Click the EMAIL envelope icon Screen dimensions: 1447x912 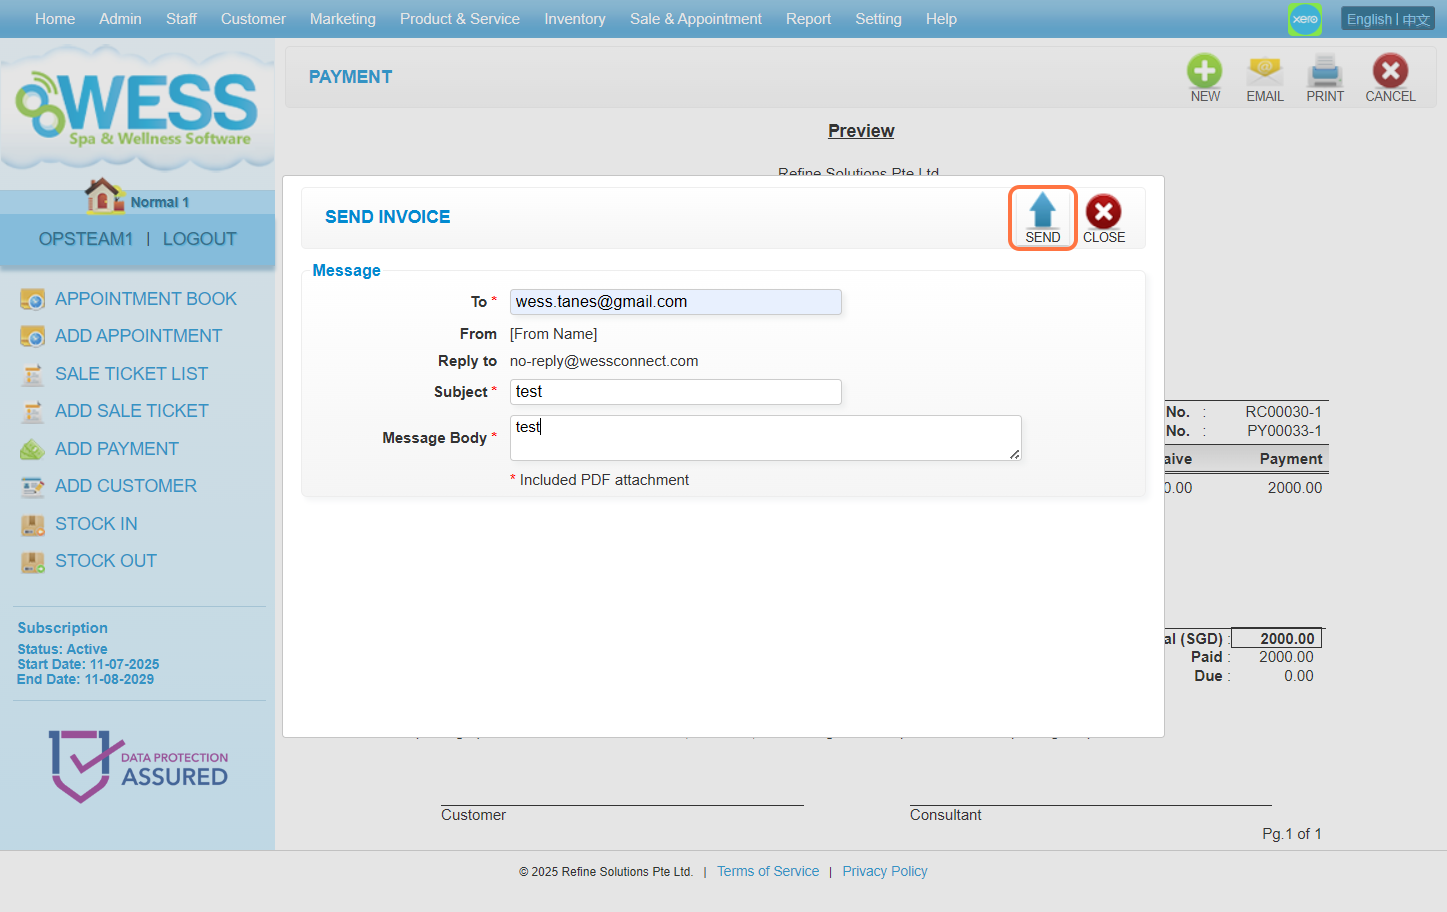(x=1264, y=72)
